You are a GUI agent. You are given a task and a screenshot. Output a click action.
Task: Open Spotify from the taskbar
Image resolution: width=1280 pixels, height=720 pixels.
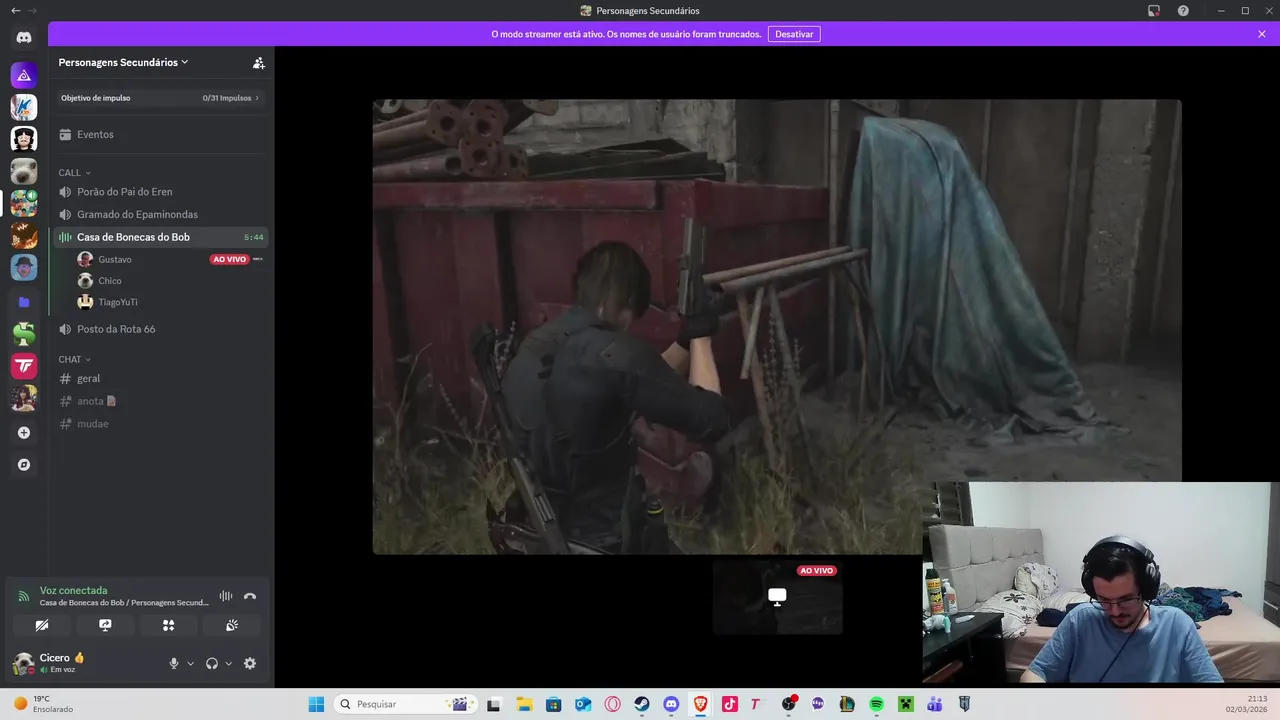pyautogui.click(x=876, y=704)
